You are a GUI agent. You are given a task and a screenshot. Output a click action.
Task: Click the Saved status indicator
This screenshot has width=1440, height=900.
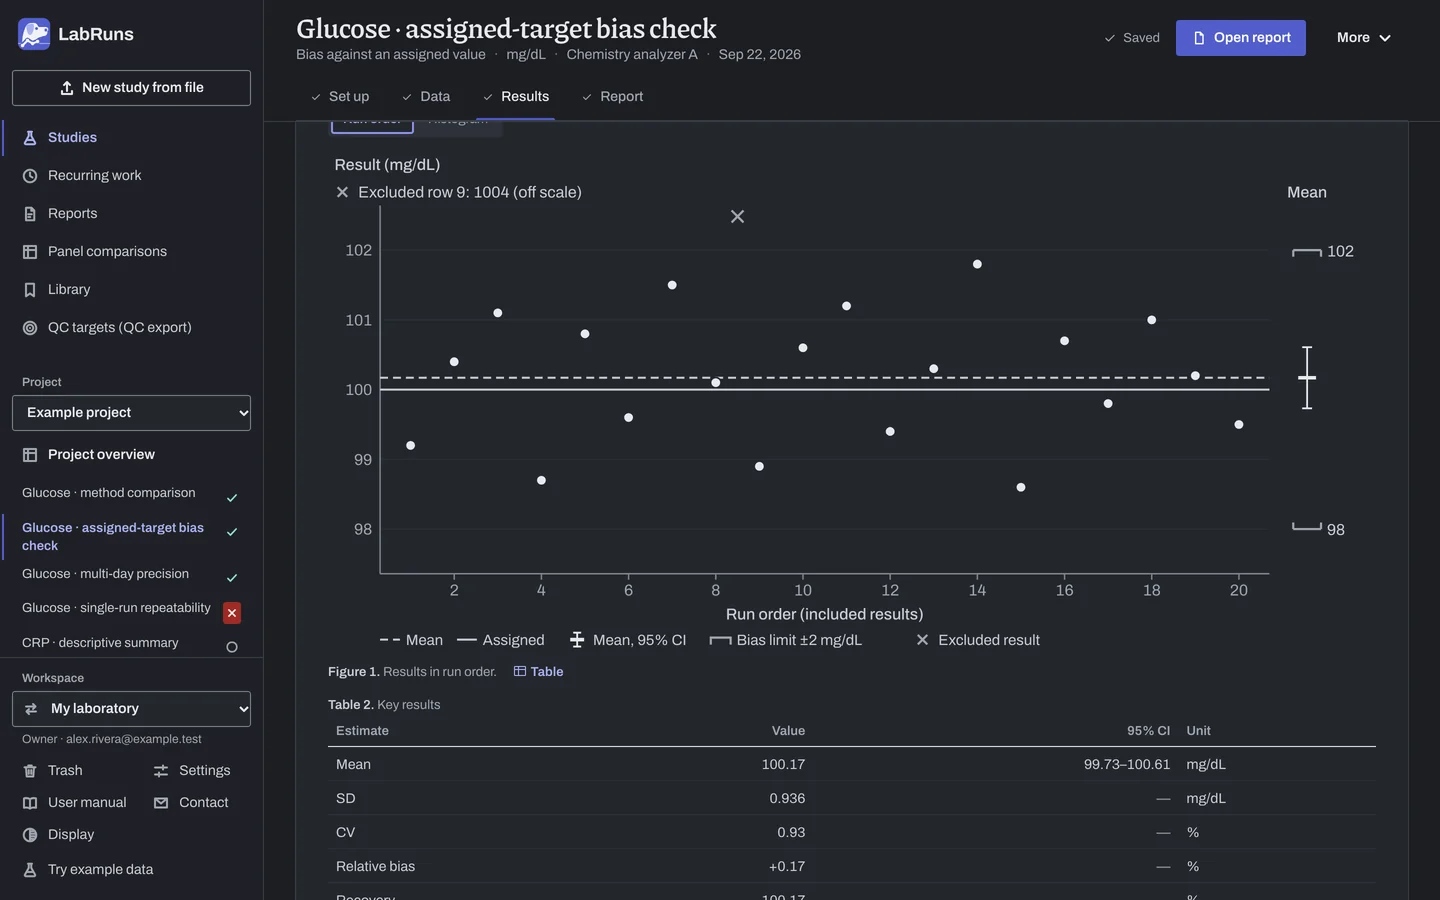click(1131, 38)
